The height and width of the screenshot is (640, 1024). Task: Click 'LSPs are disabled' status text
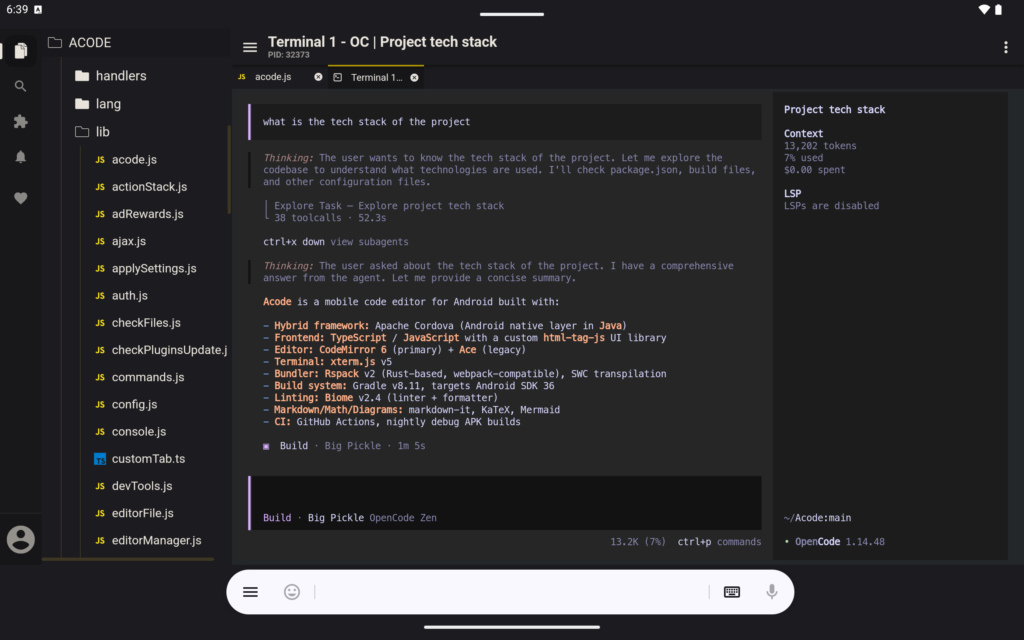tap(831, 206)
